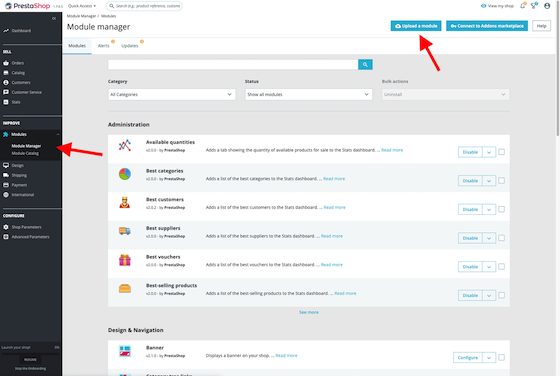This screenshot has width=560, height=376.
Task: Click the top product search field
Action: click(x=144, y=6)
